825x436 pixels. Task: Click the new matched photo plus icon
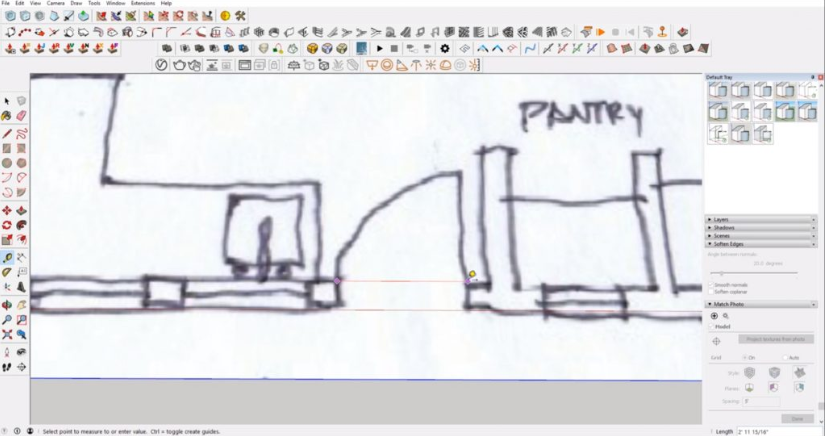point(714,316)
